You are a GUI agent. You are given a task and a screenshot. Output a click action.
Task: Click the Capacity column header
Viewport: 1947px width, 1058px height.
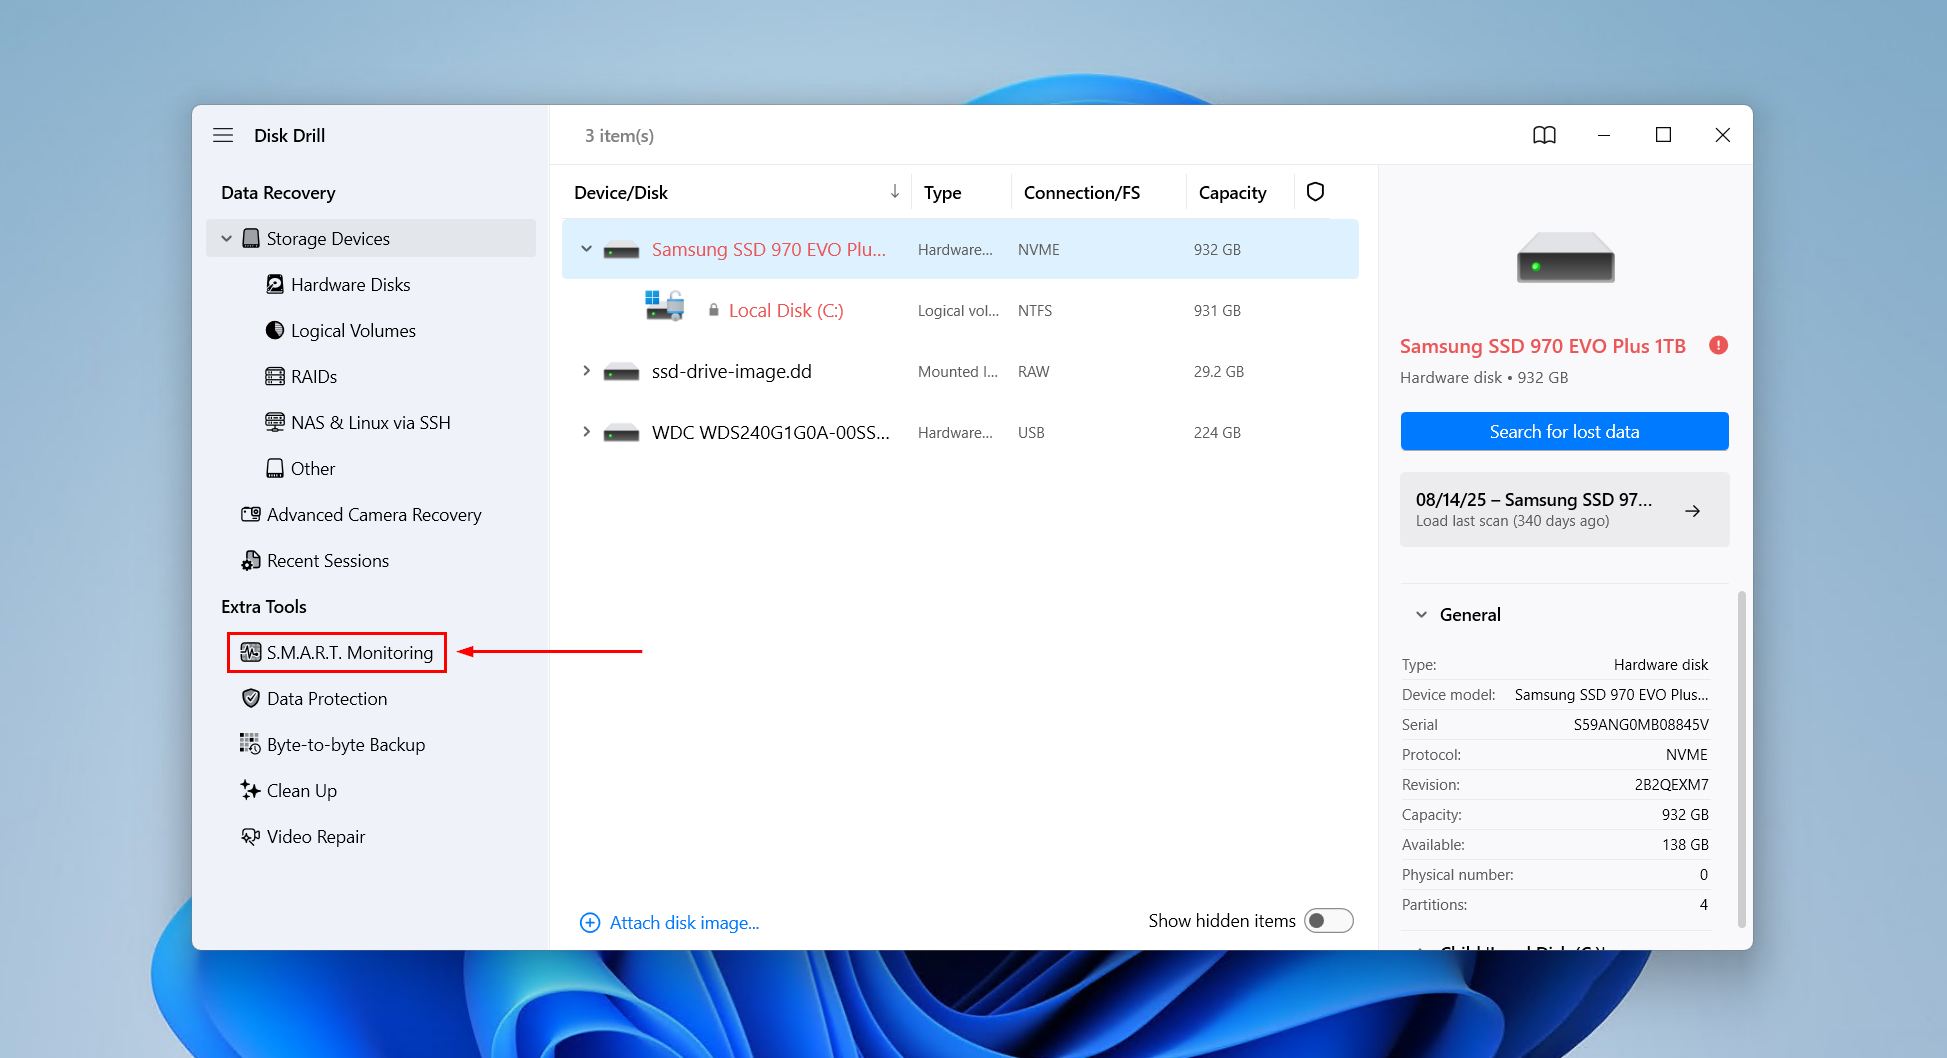tap(1233, 192)
